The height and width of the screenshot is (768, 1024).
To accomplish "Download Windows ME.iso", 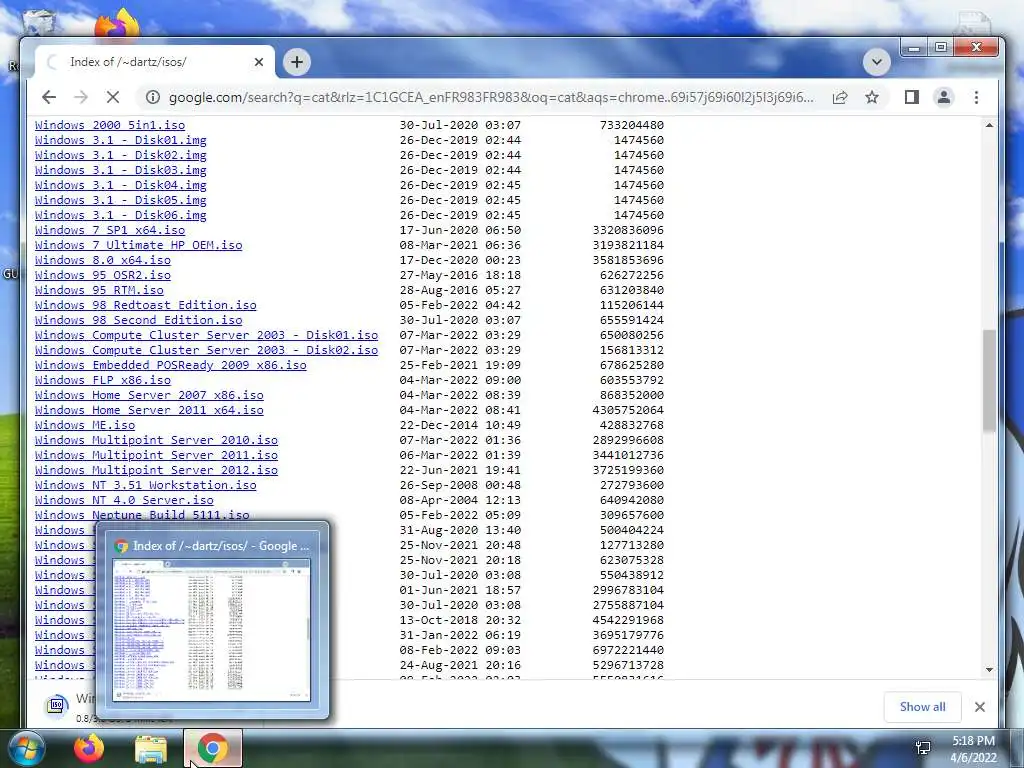I will [85, 425].
